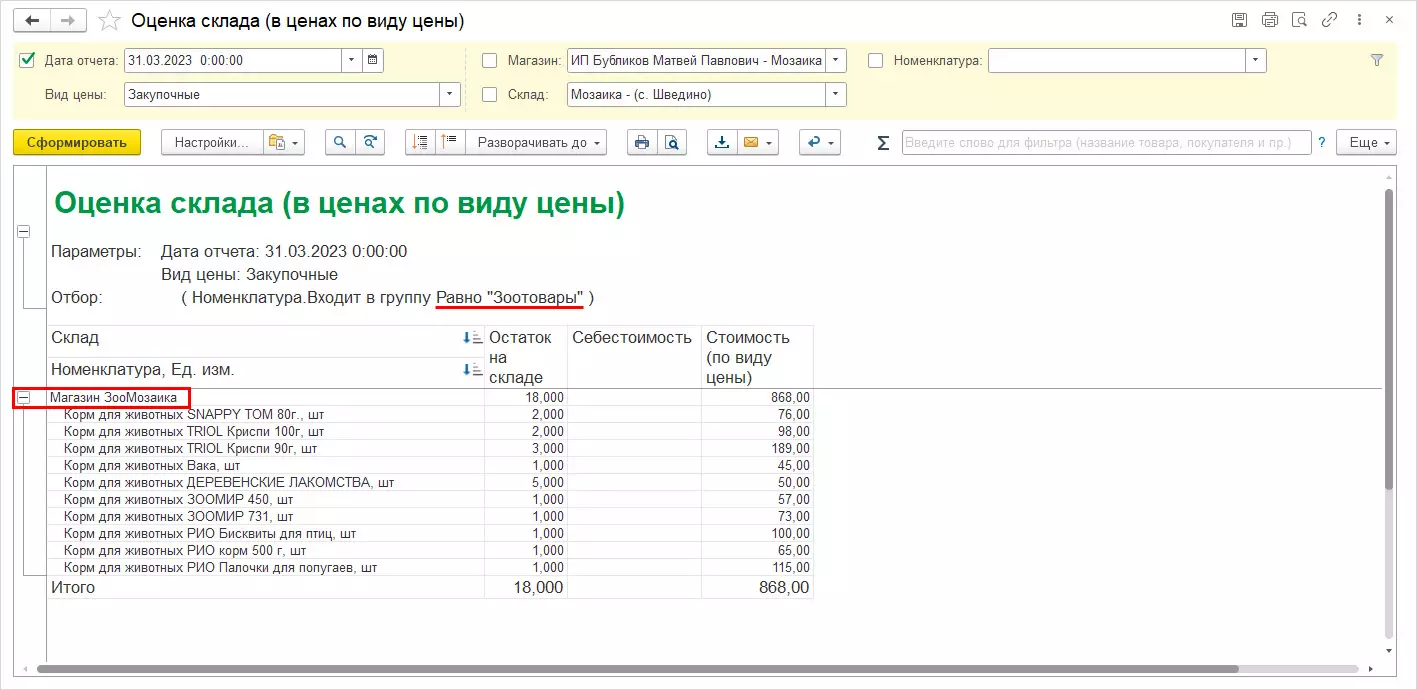Open report Настройки button
Image resolution: width=1417 pixels, height=690 pixels.
(211, 143)
